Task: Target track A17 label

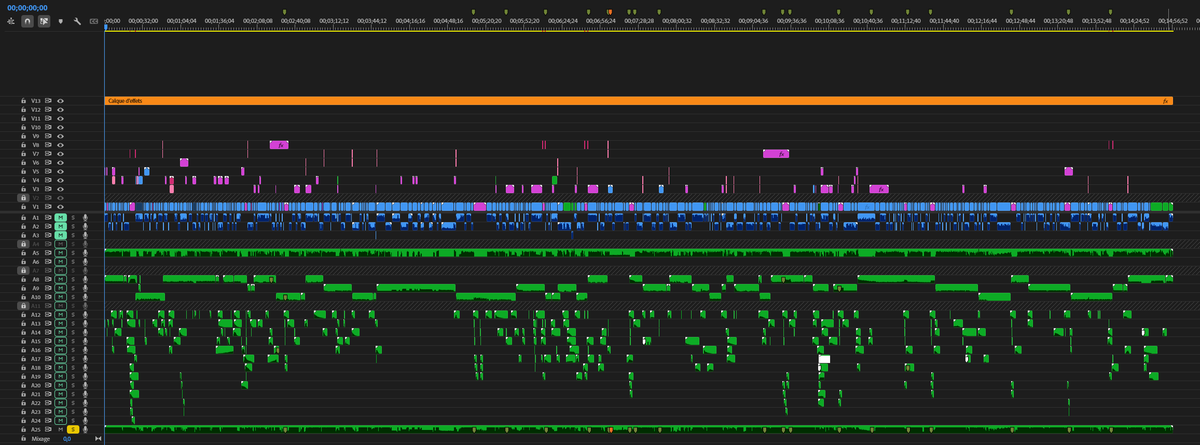Action: [36, 359]
